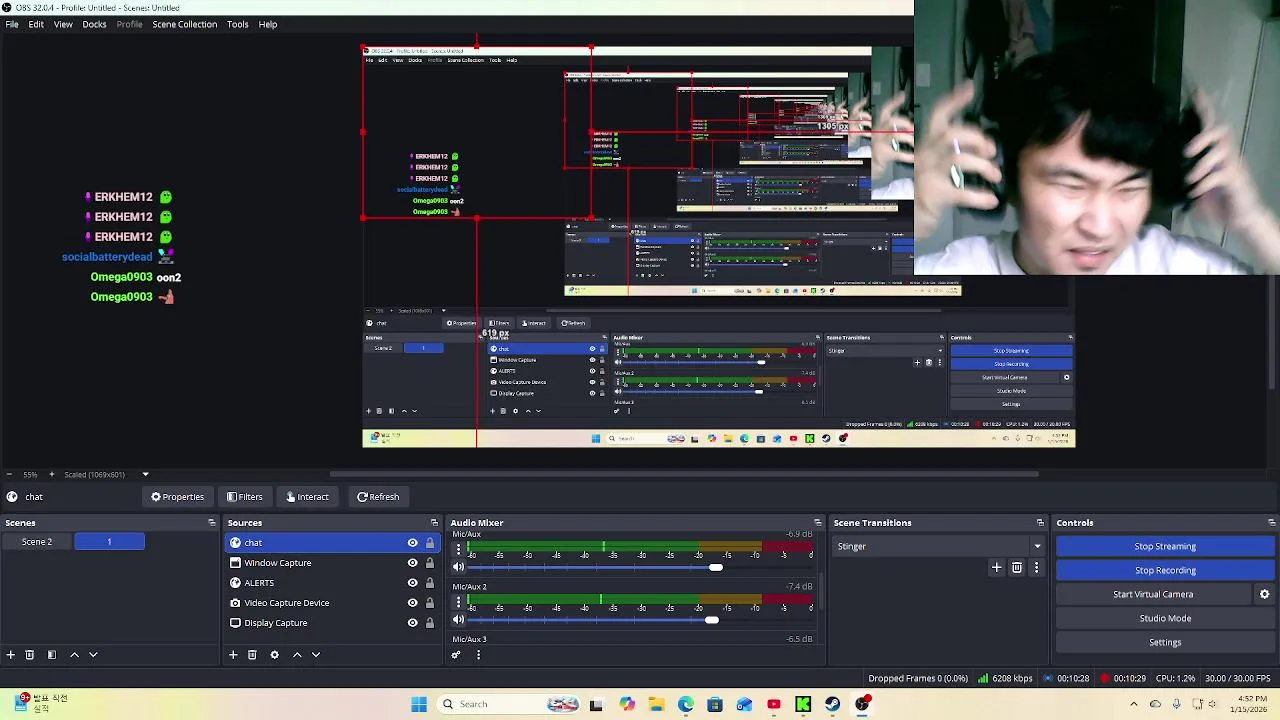Open Kick app from the taskbar

pos(803,704)
